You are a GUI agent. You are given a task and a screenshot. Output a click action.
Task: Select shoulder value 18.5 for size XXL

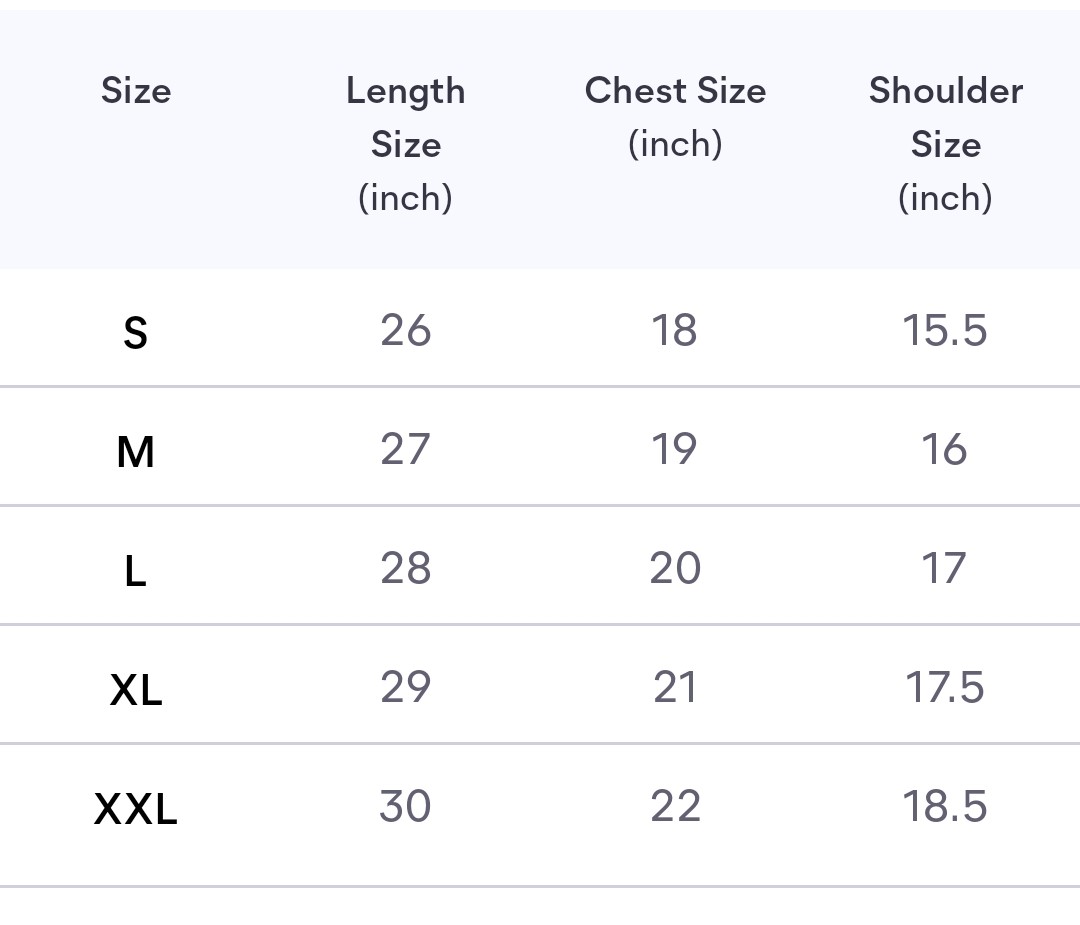tap(945, 806)
